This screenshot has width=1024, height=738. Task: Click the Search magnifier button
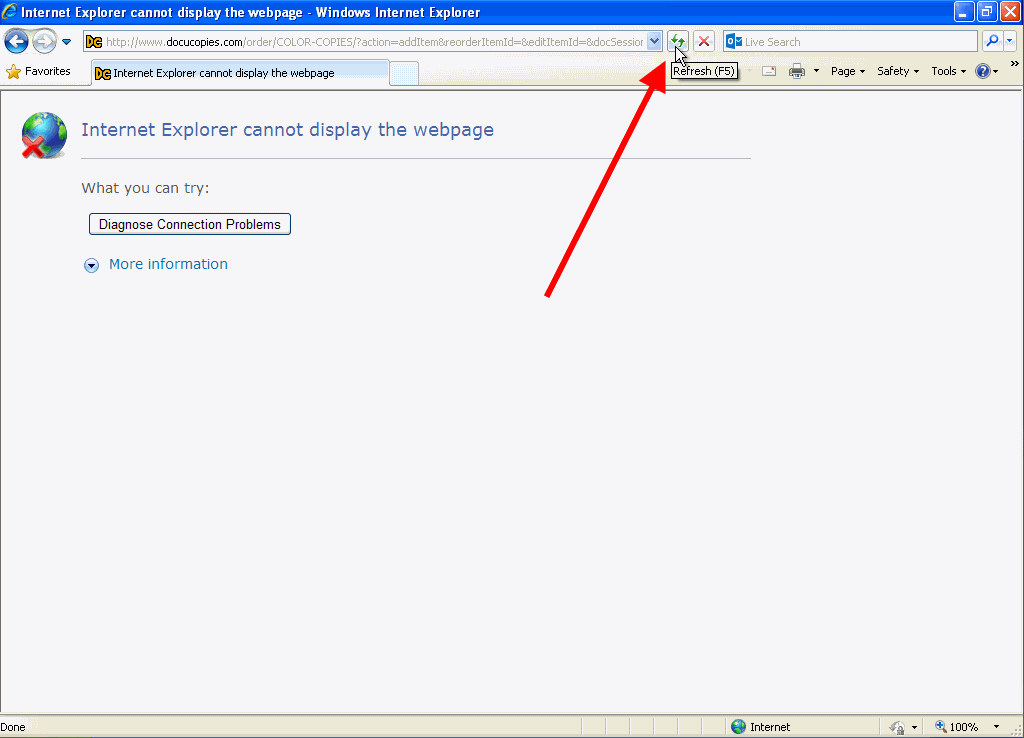(992, 42)
